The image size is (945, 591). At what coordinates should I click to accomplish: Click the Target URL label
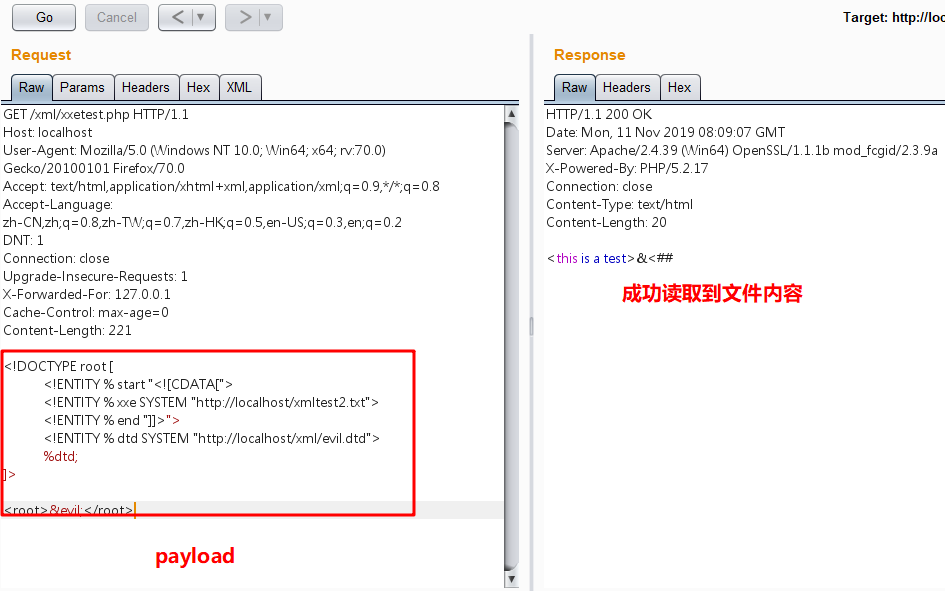pos(894,17)
